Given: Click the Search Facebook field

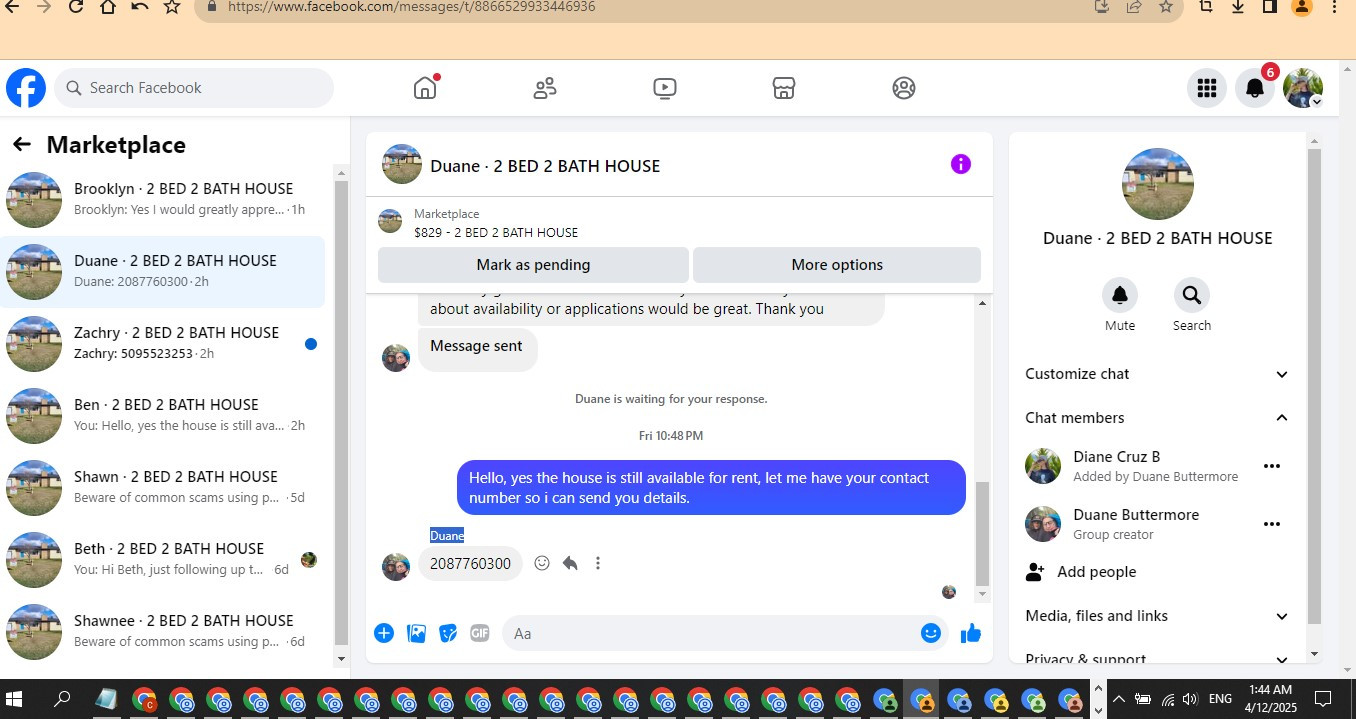Looking at the screenshot, I should (194, 88).
